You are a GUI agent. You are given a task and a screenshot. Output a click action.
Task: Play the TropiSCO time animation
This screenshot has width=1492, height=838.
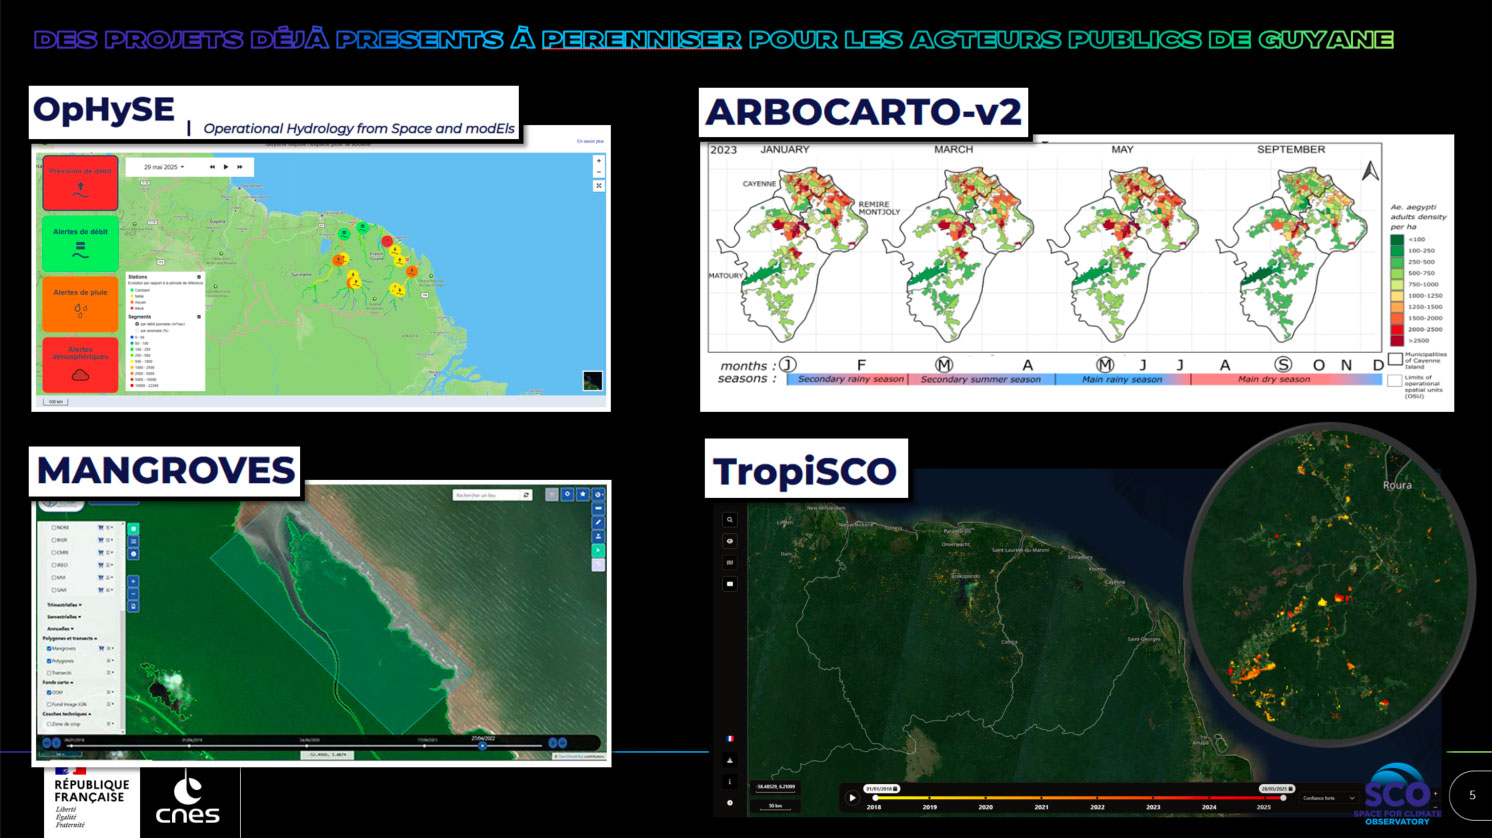[x=852, y=798]
